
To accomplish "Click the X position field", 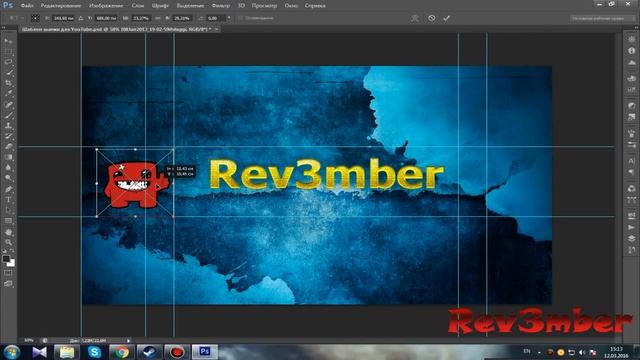I will [63, 18].
